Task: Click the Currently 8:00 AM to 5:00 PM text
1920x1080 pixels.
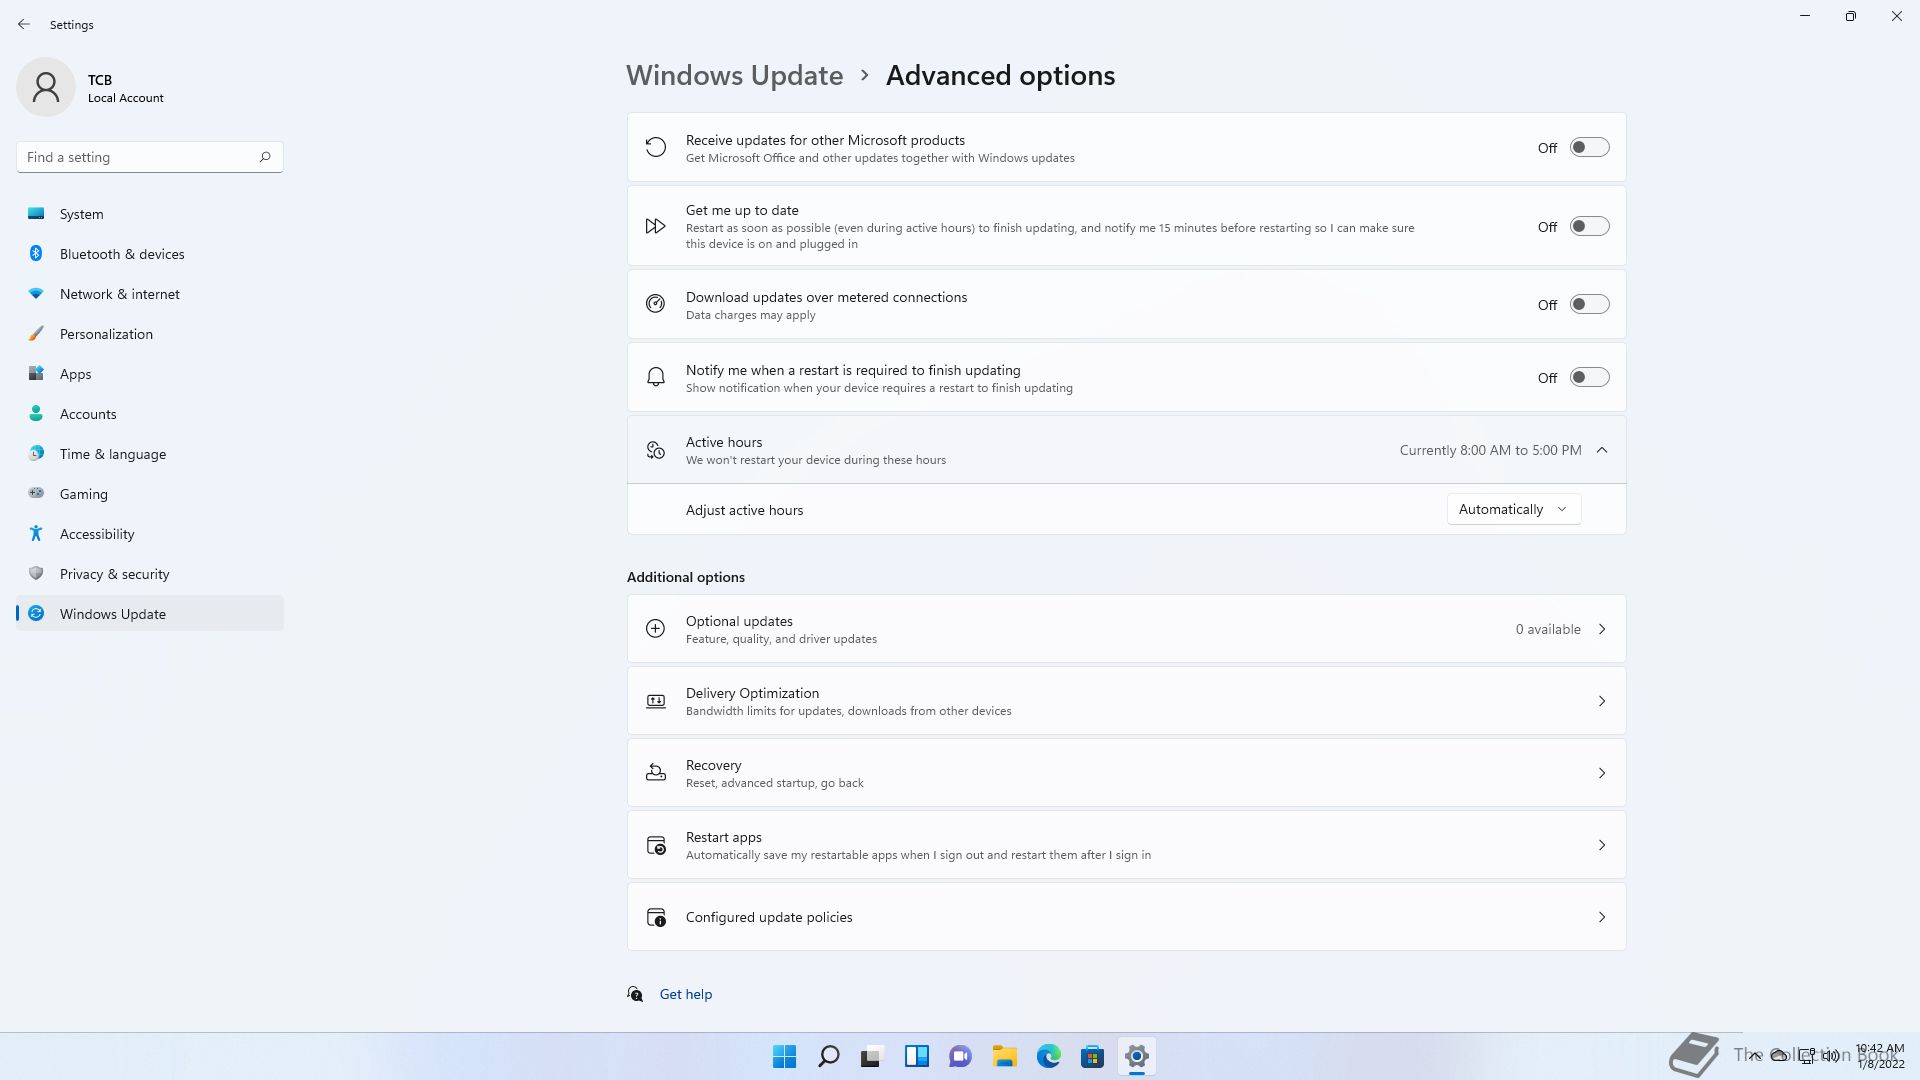Action: point(1490,450)
